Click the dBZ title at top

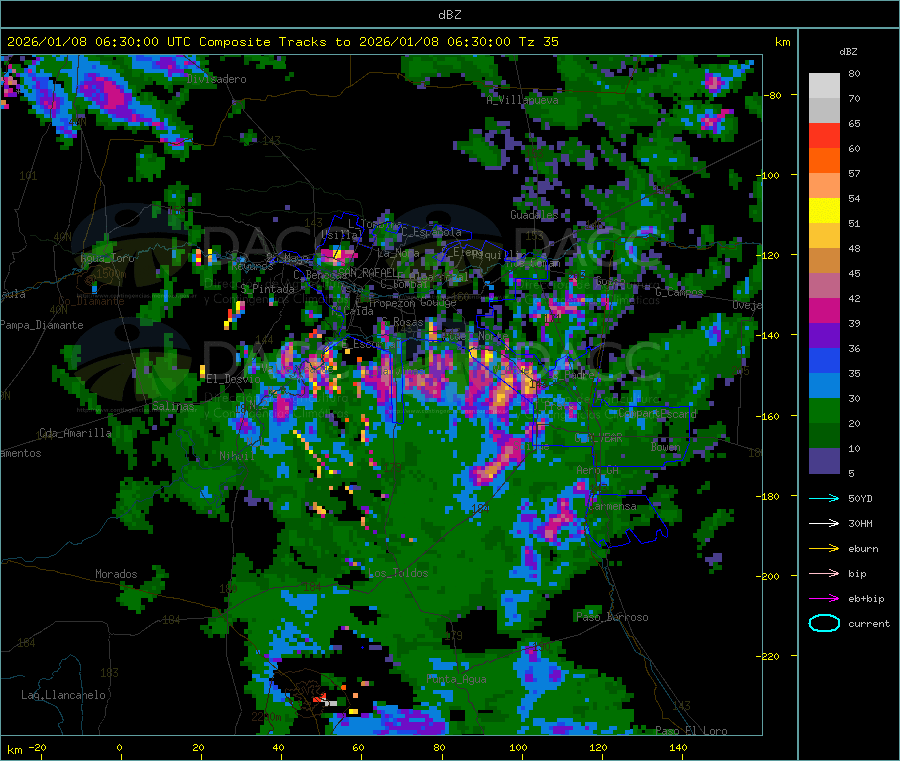click(449, 15)
